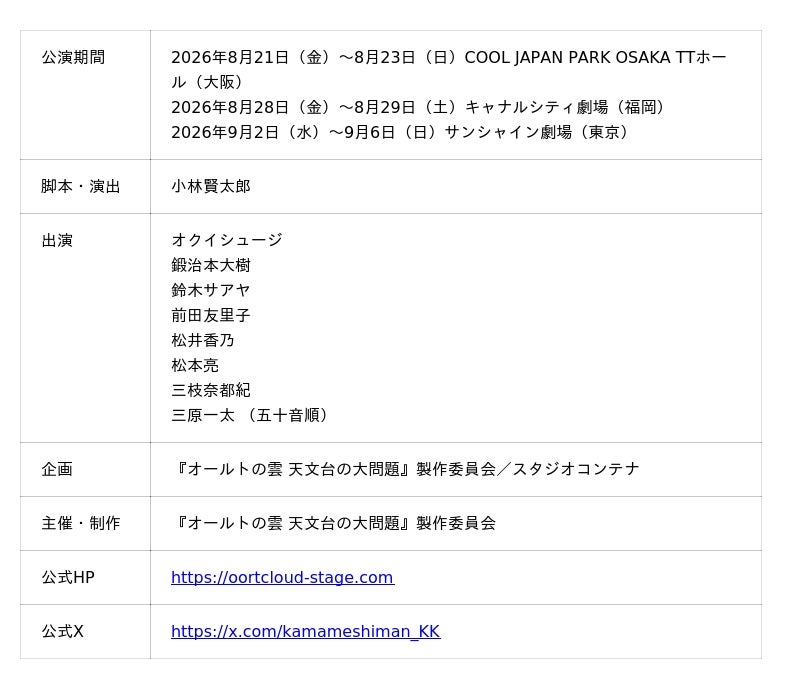Click cast member 前田友里子
Screen dimensions: 800x689
[211, 315]
